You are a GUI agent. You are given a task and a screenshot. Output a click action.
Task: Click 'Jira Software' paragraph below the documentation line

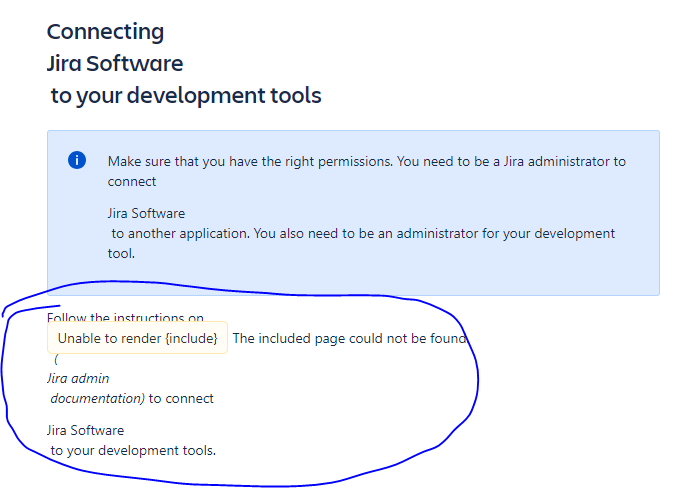tap(85, 430)
